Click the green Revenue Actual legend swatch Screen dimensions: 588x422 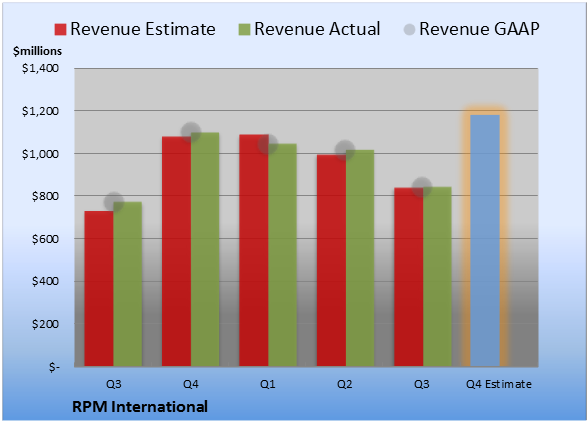pos(244,29)
